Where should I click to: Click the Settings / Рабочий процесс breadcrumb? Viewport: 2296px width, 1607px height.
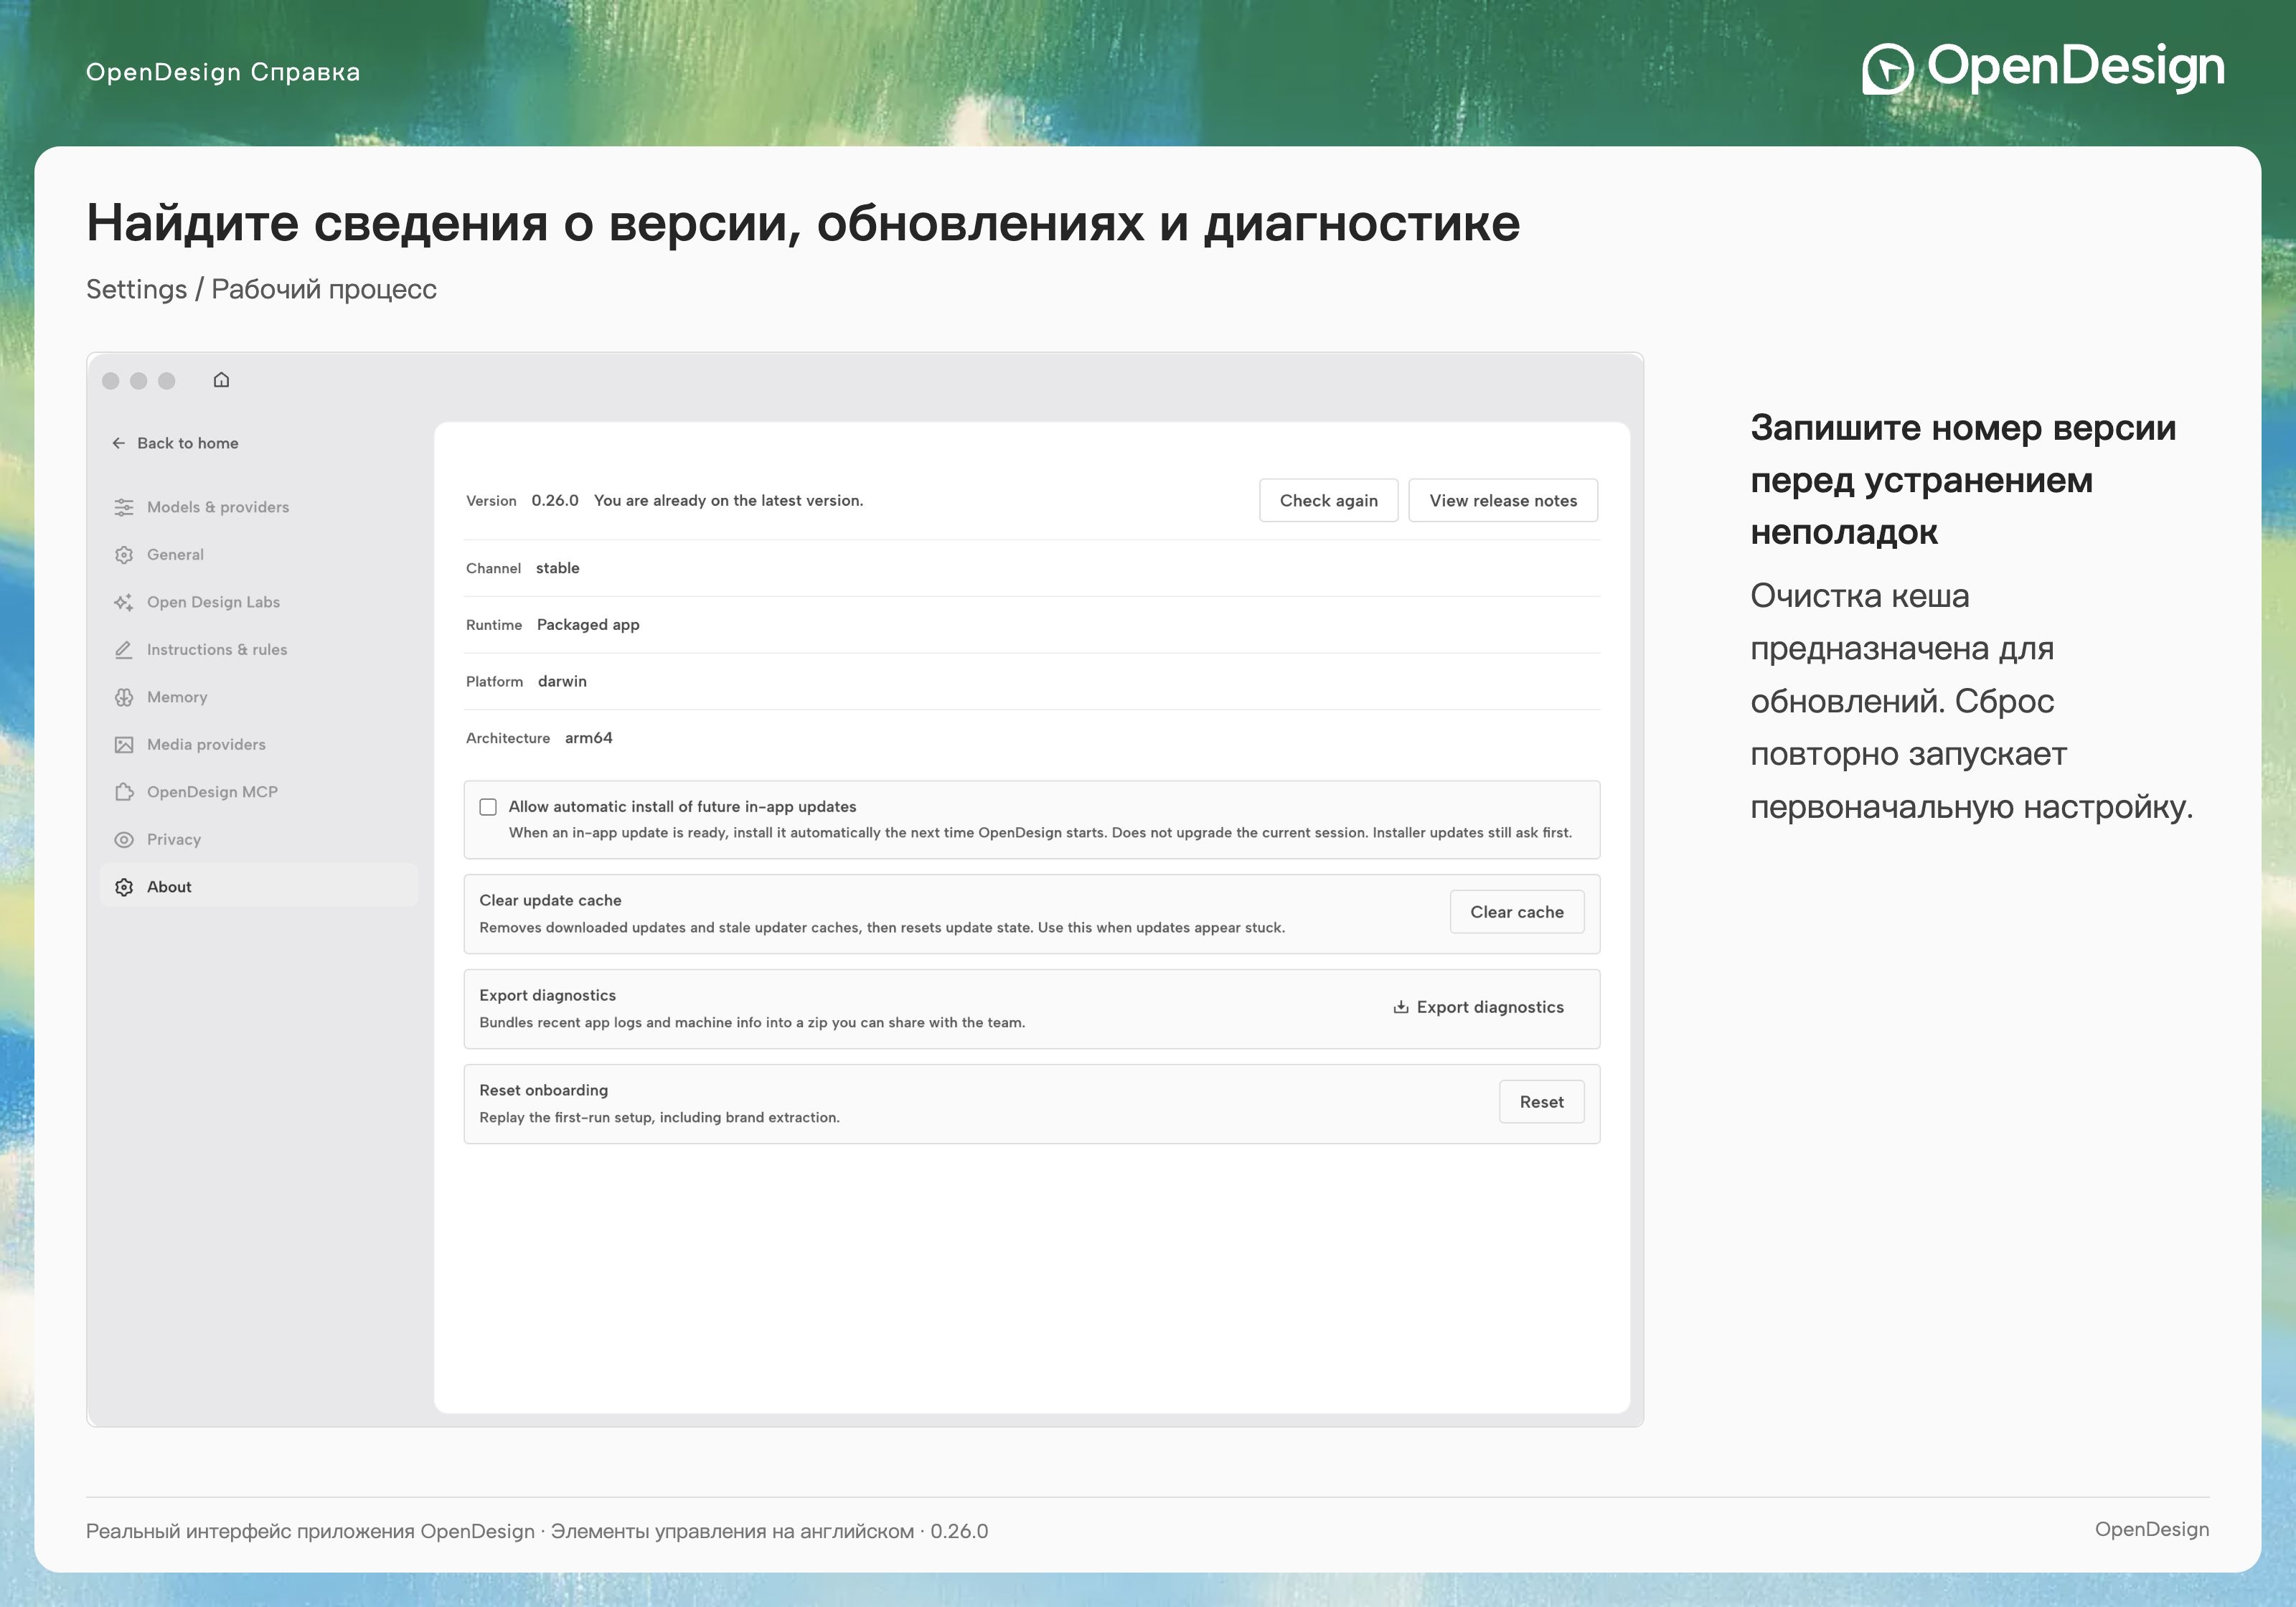tap(261, 289)
